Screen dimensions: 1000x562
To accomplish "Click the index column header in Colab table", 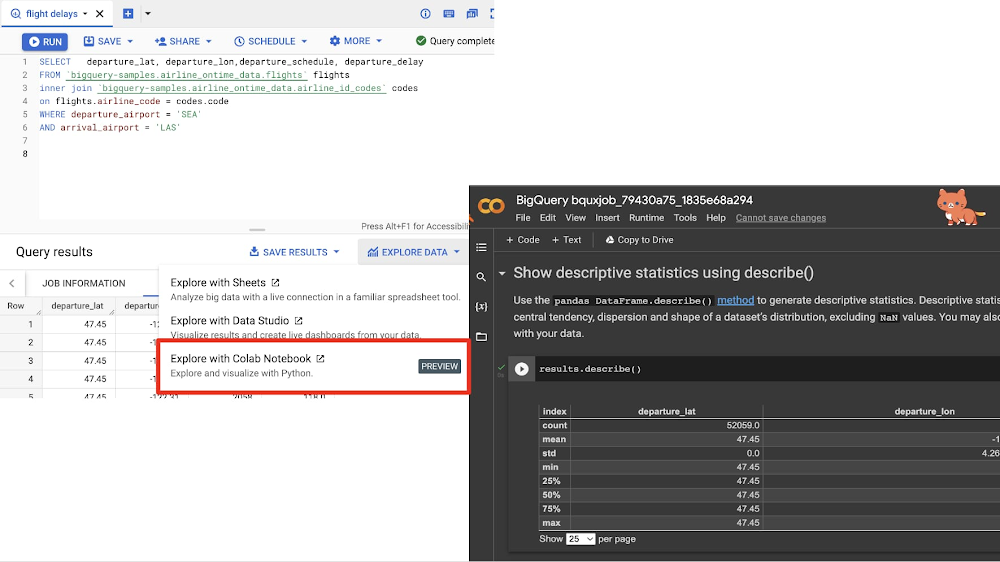I will pos(554,411).
